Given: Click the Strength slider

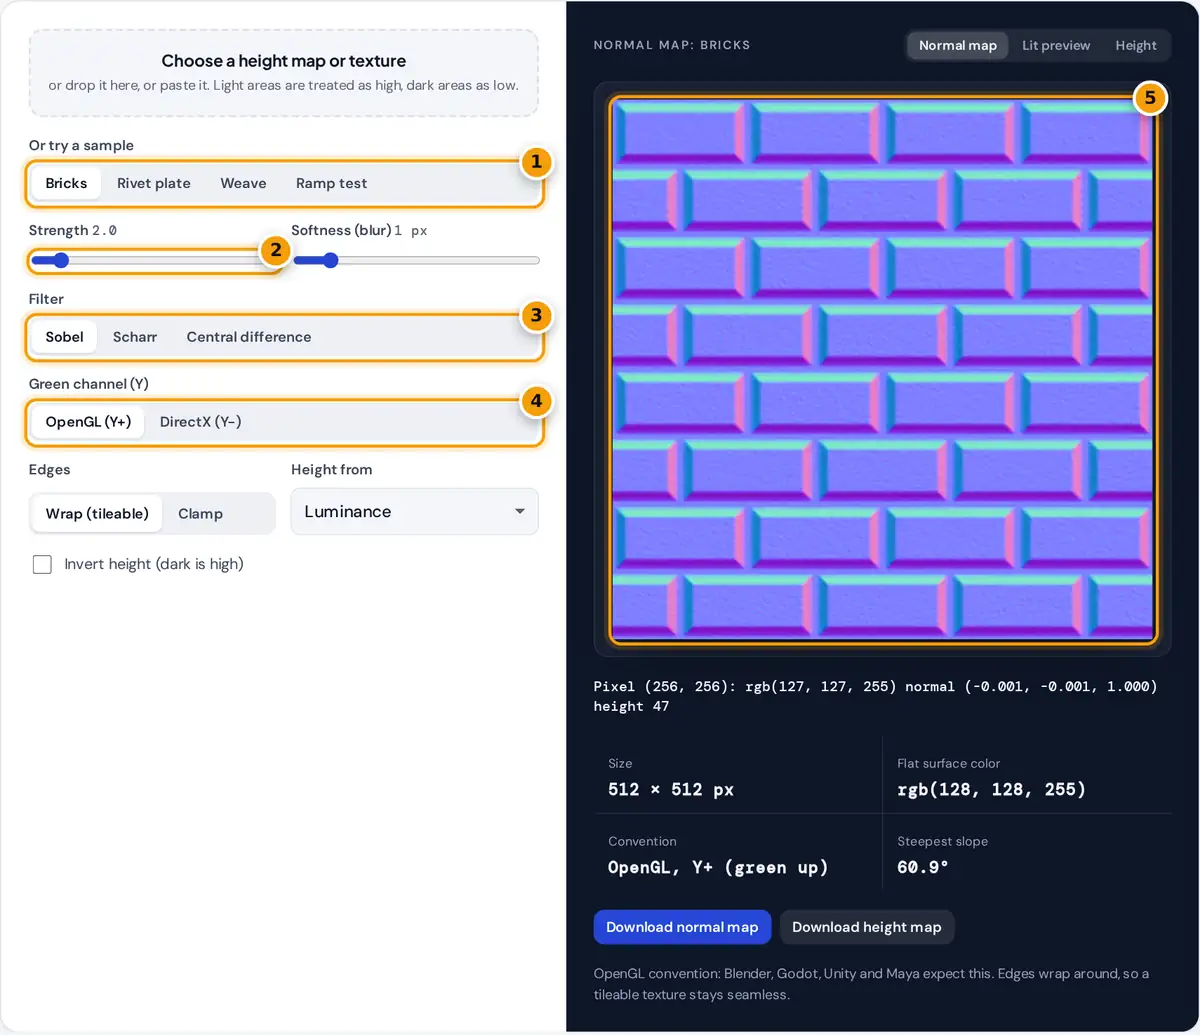Looking at the screenshot, I should (152, 261).
